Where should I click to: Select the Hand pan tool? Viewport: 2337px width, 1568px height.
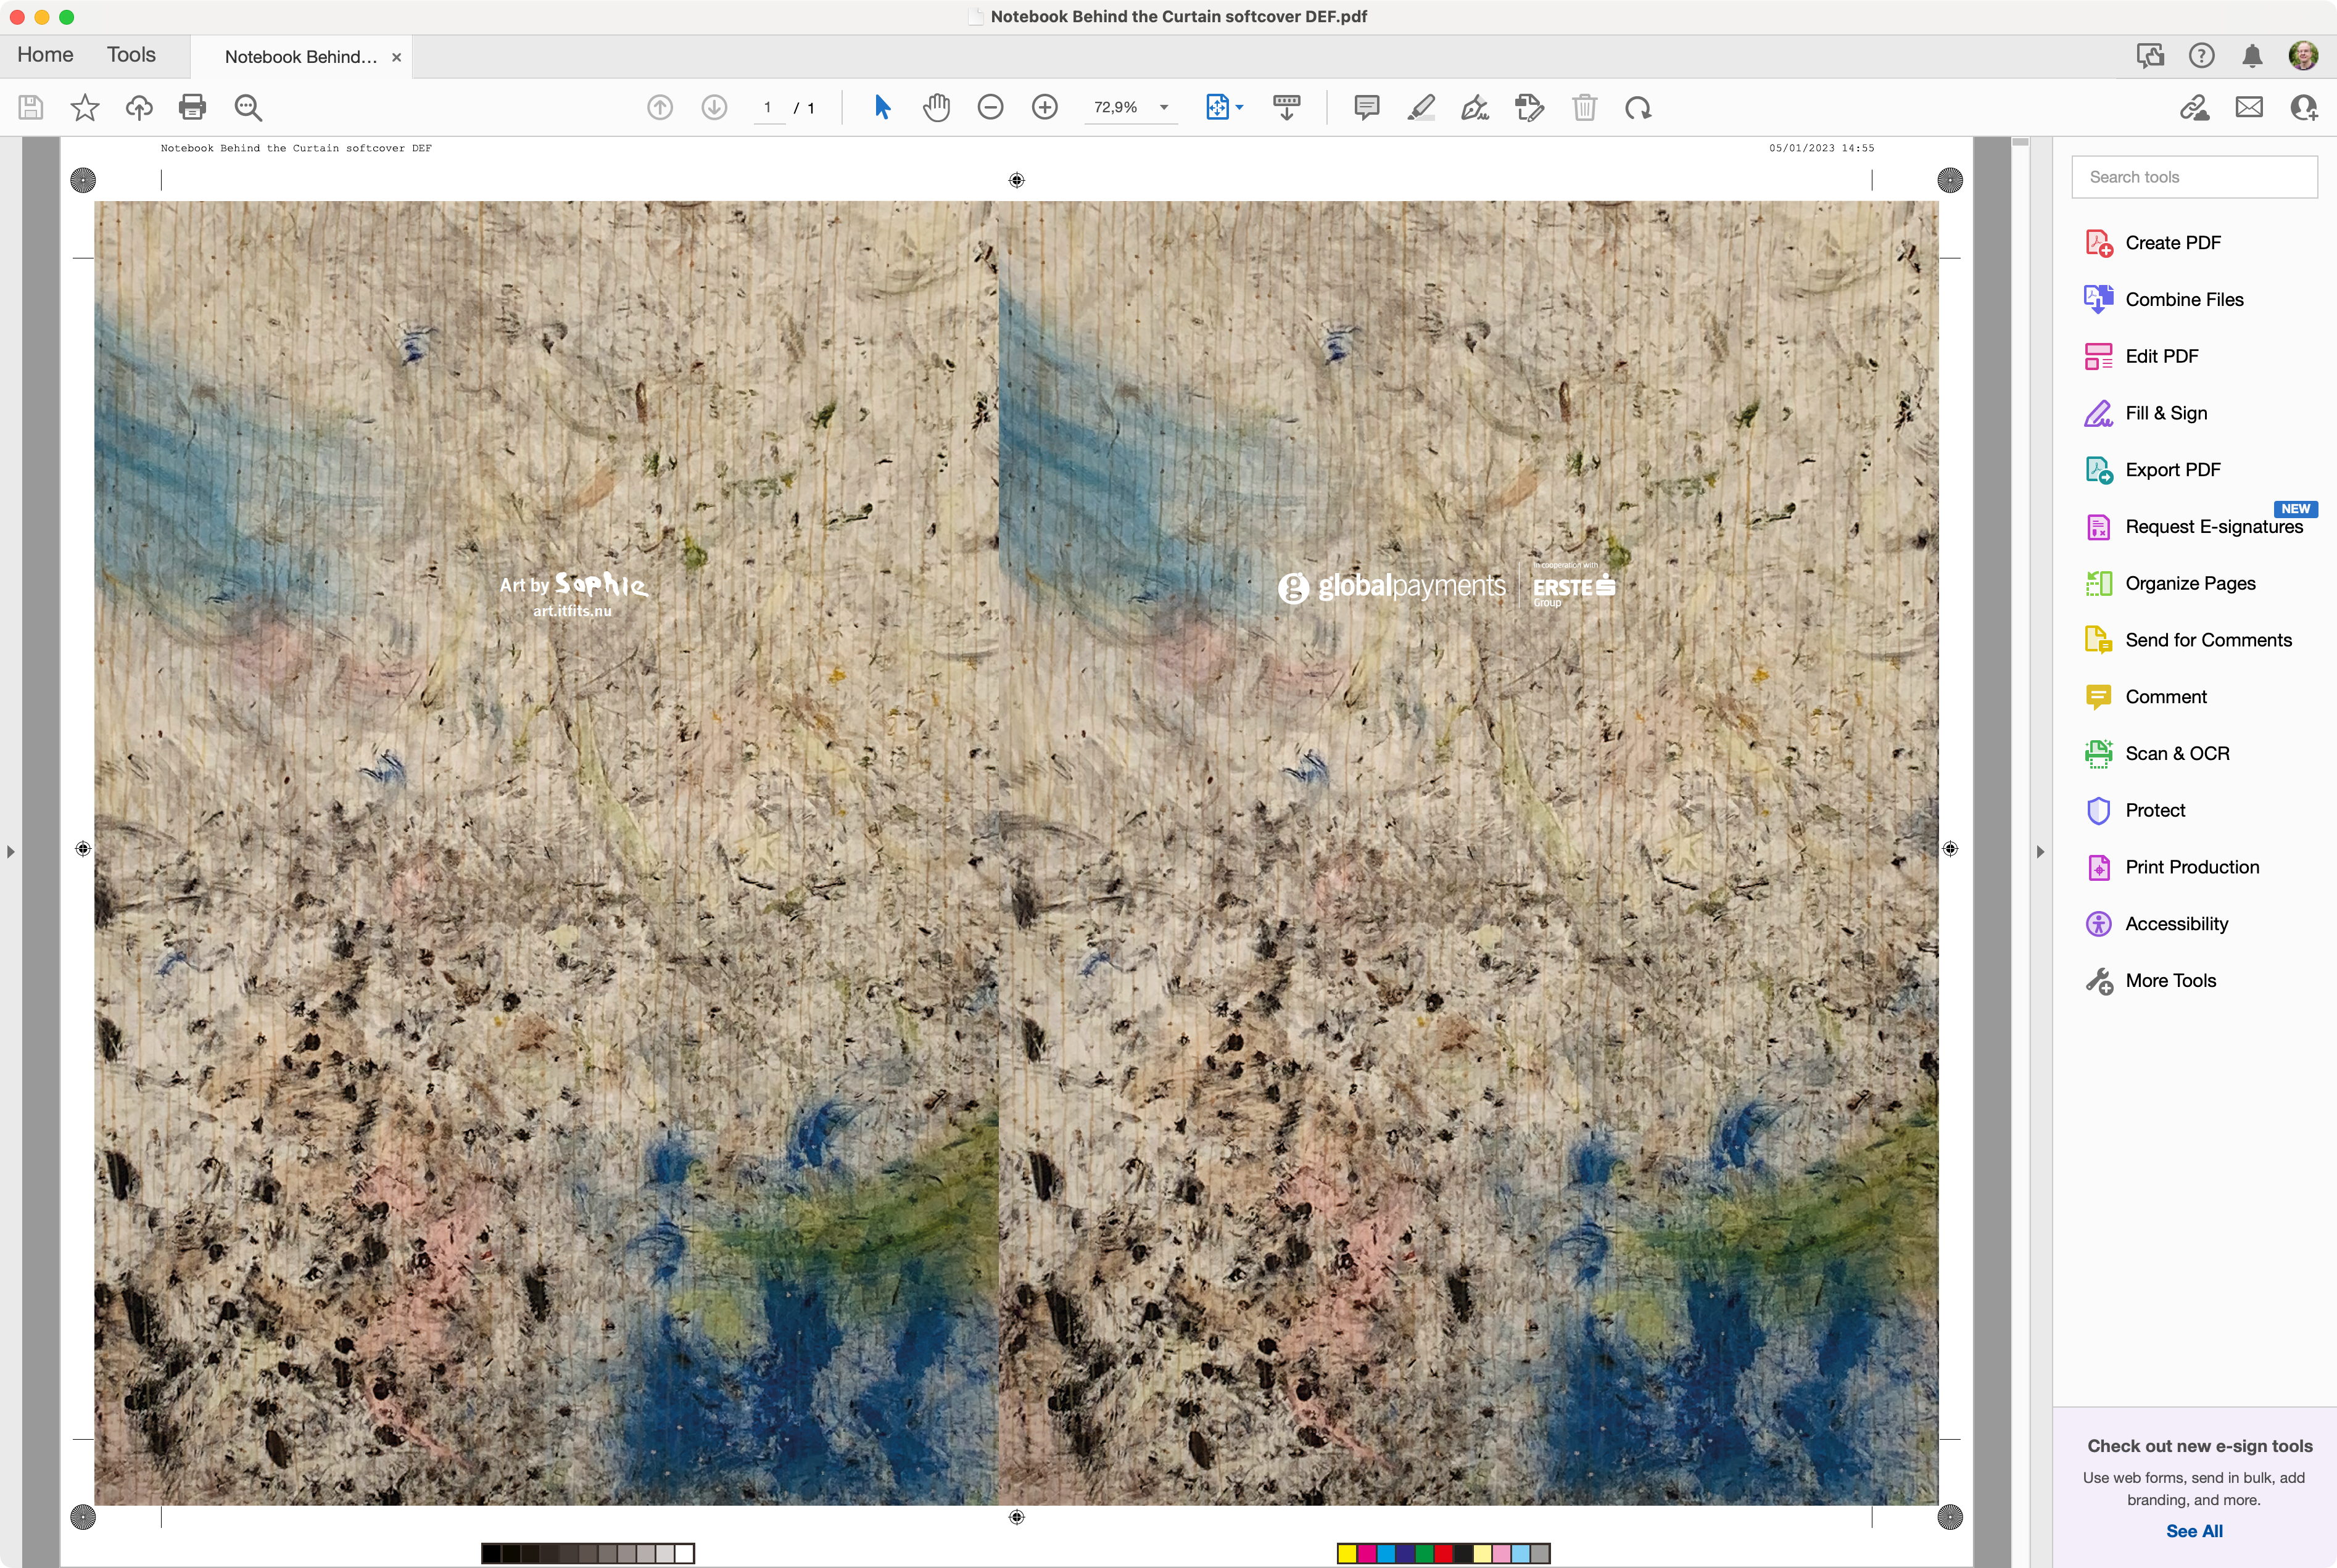point(936,107)
